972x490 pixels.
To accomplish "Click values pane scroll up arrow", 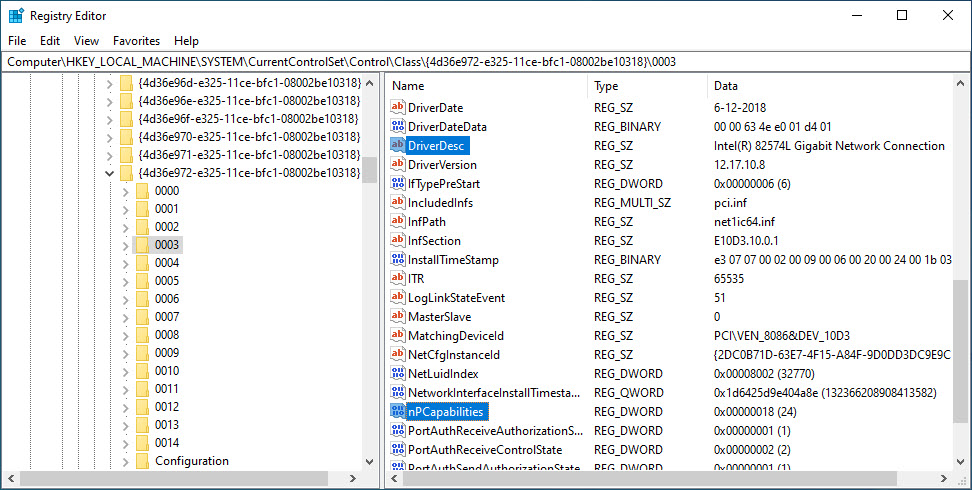I will coord(961,83).
